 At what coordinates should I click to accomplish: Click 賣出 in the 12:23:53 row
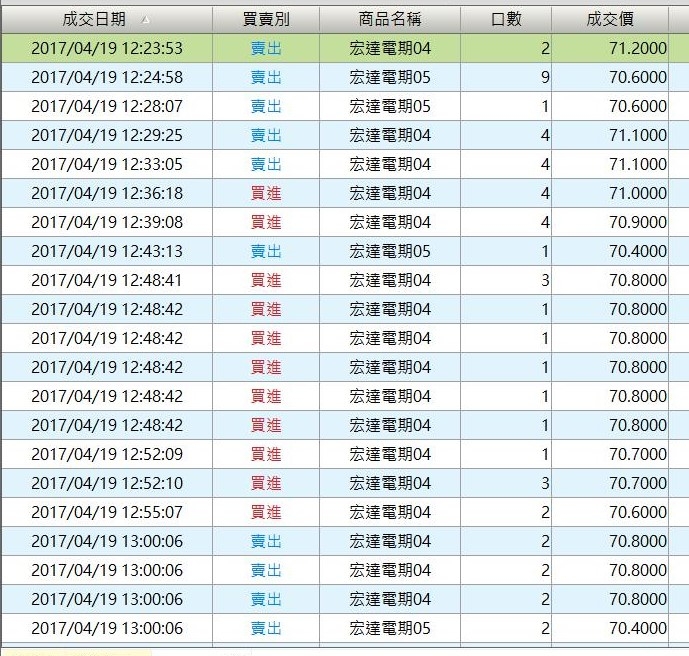(266, 48)
